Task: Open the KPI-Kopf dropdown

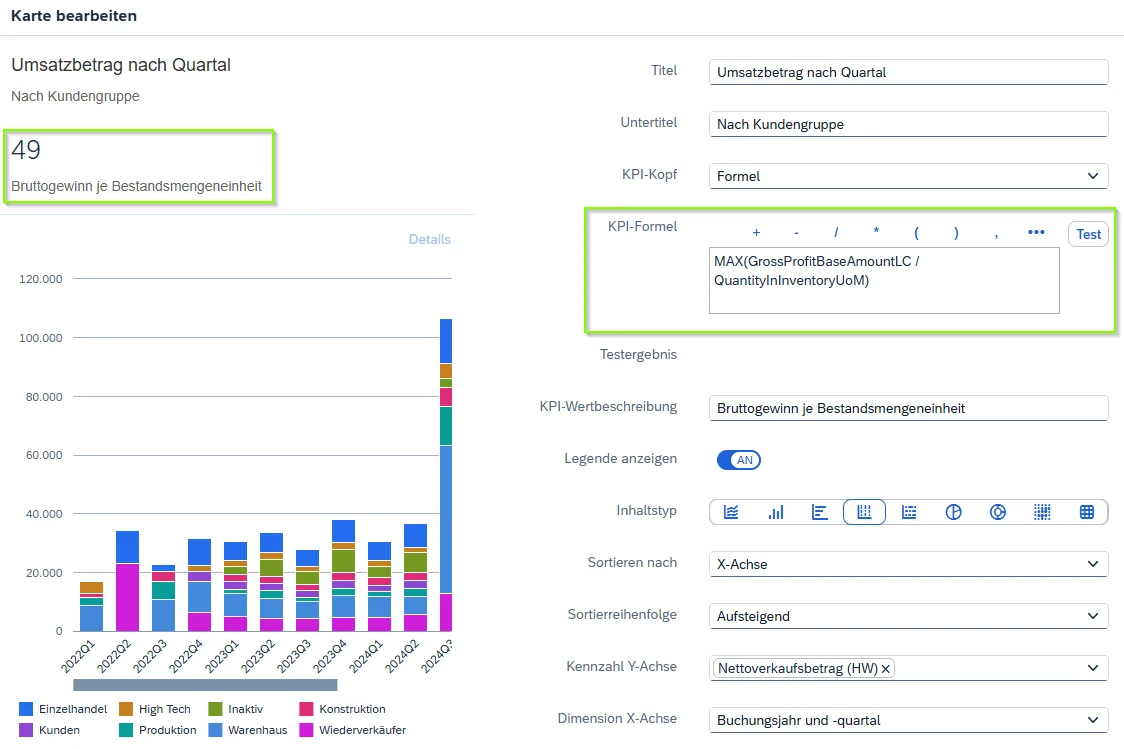Action: [x=908, y=176]
